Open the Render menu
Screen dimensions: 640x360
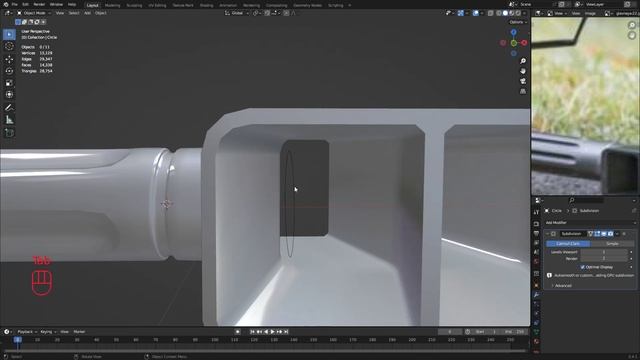click(x=39, y=4)
